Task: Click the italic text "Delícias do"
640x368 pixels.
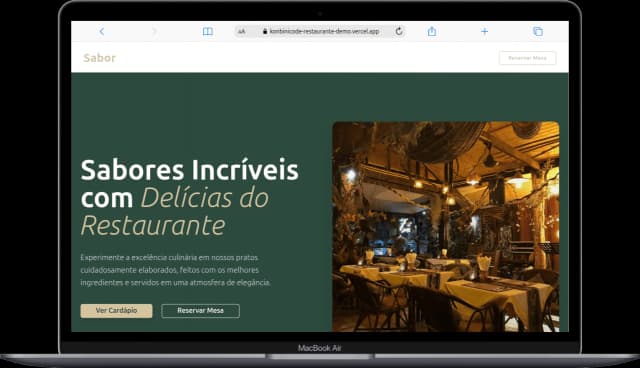Action: [205, 198]
